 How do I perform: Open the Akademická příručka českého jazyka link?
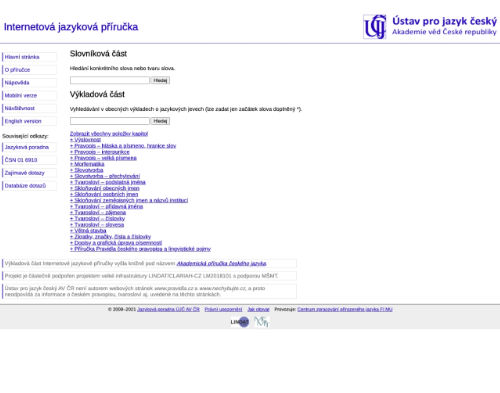pyautogui.click(x=221, y=263)
